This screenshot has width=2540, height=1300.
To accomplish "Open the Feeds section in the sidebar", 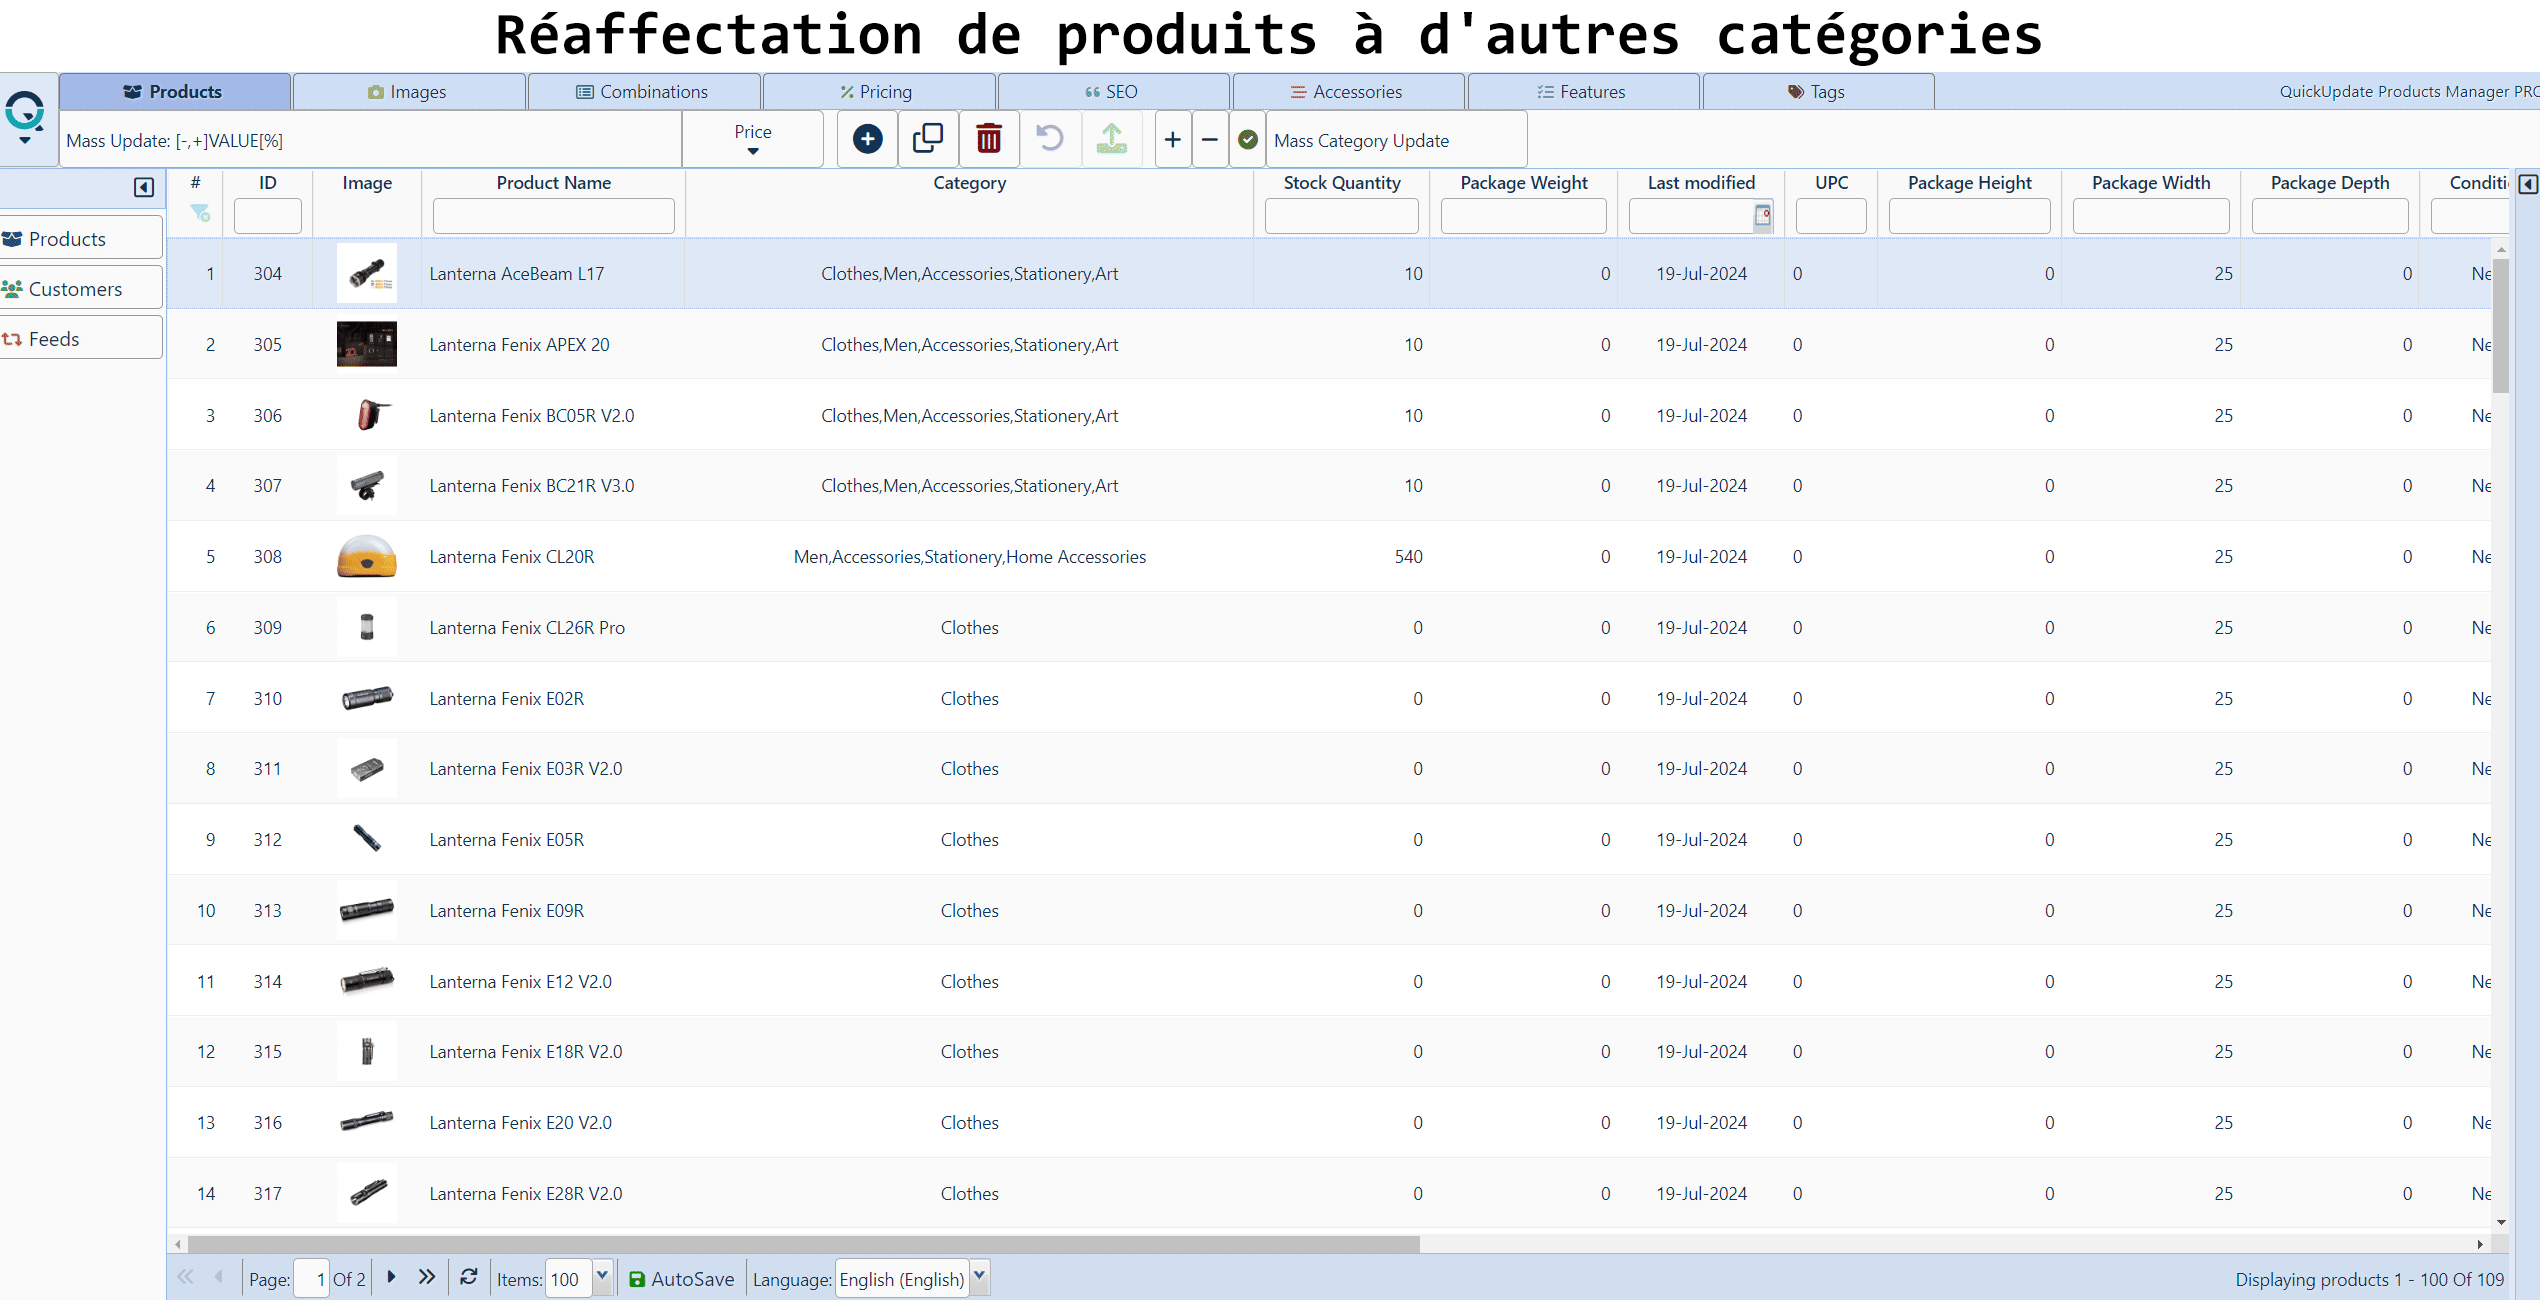I will (55, 338).
